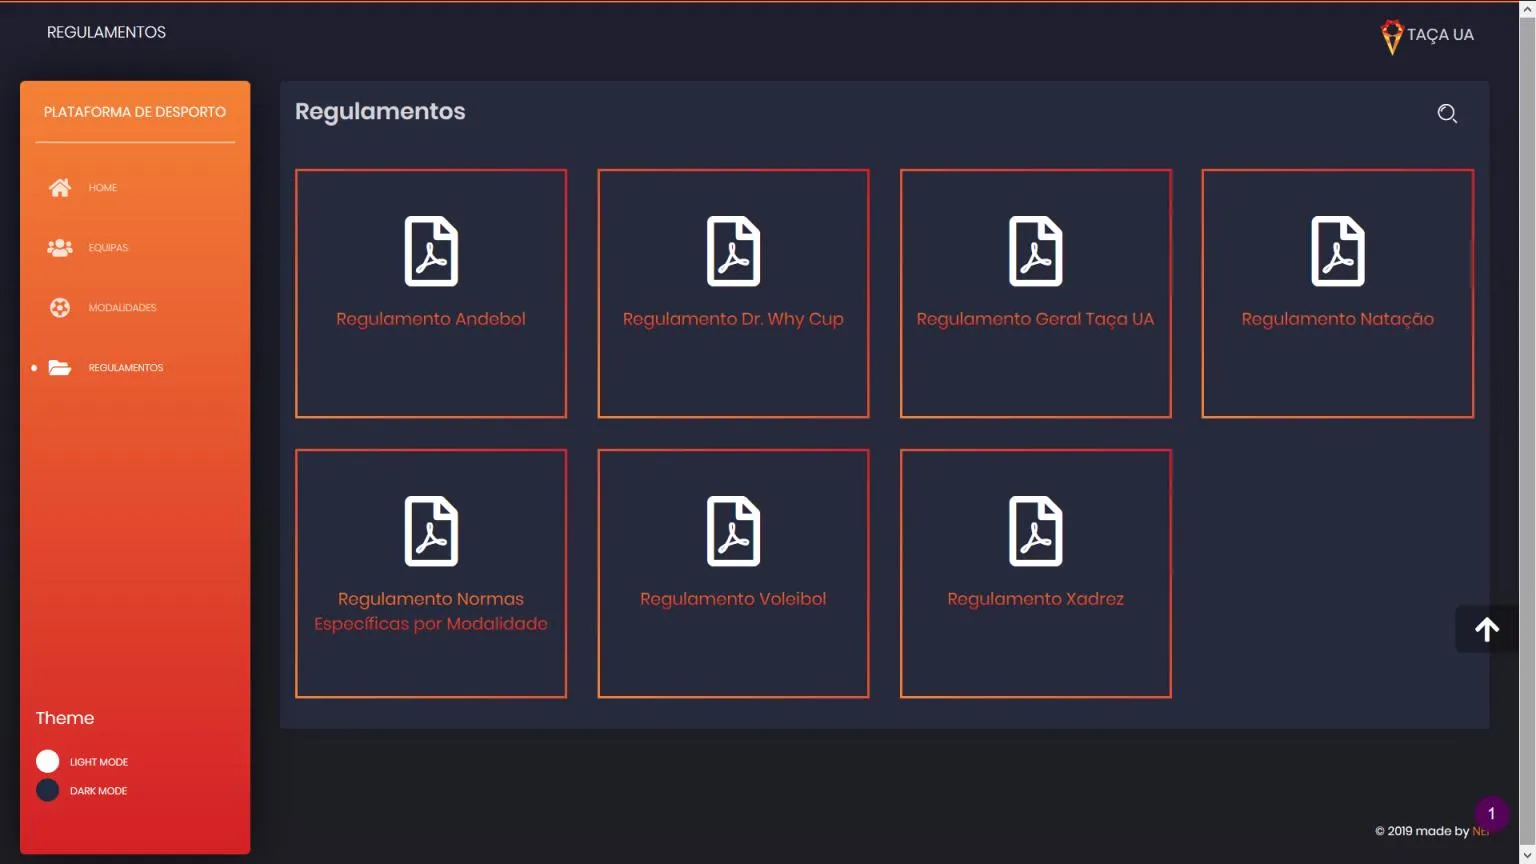Go to EQUIPAS menu item
The width and height of the screenshot is (1536, 864).
[108, 248]
